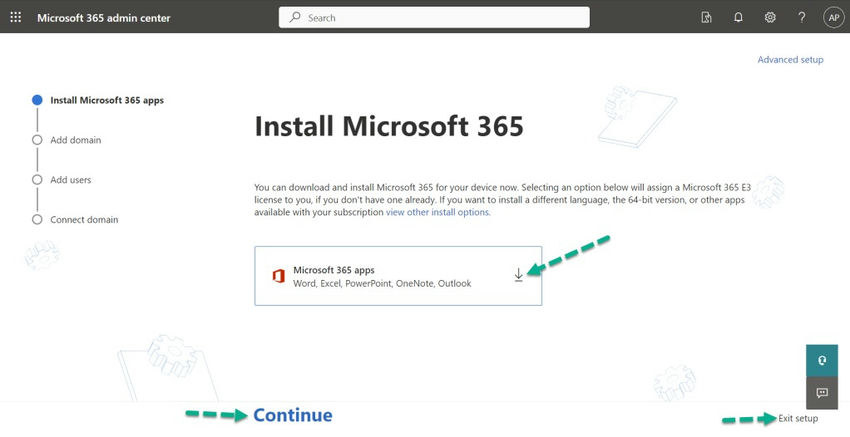Open the help and support headset button

pos(822,361)
